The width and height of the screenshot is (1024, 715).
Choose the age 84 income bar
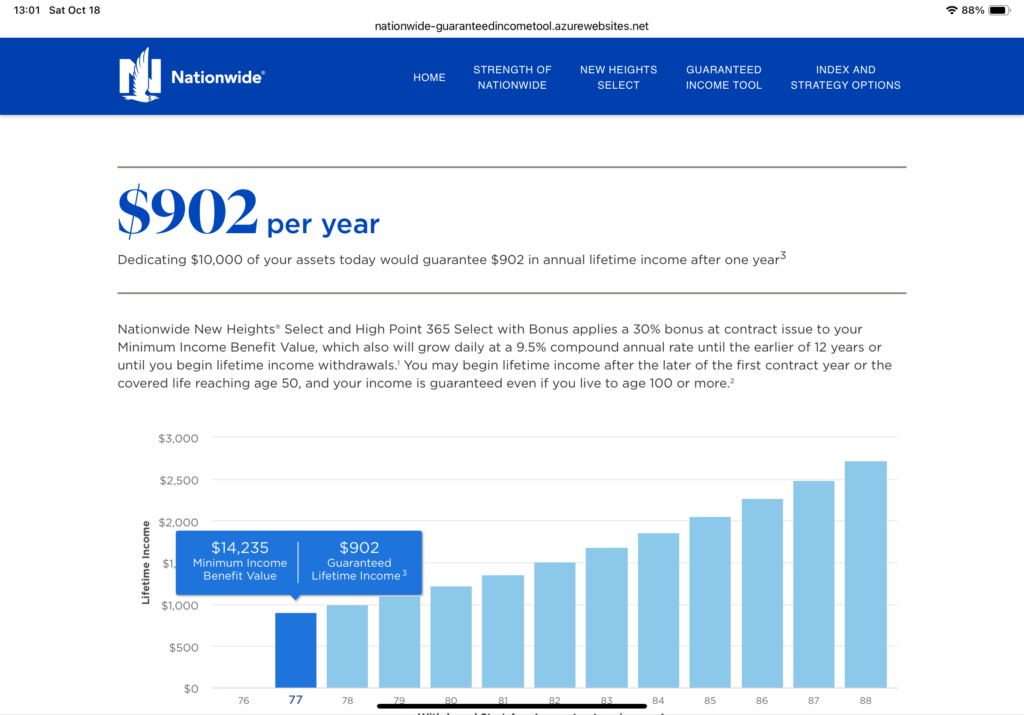(658, 610)
